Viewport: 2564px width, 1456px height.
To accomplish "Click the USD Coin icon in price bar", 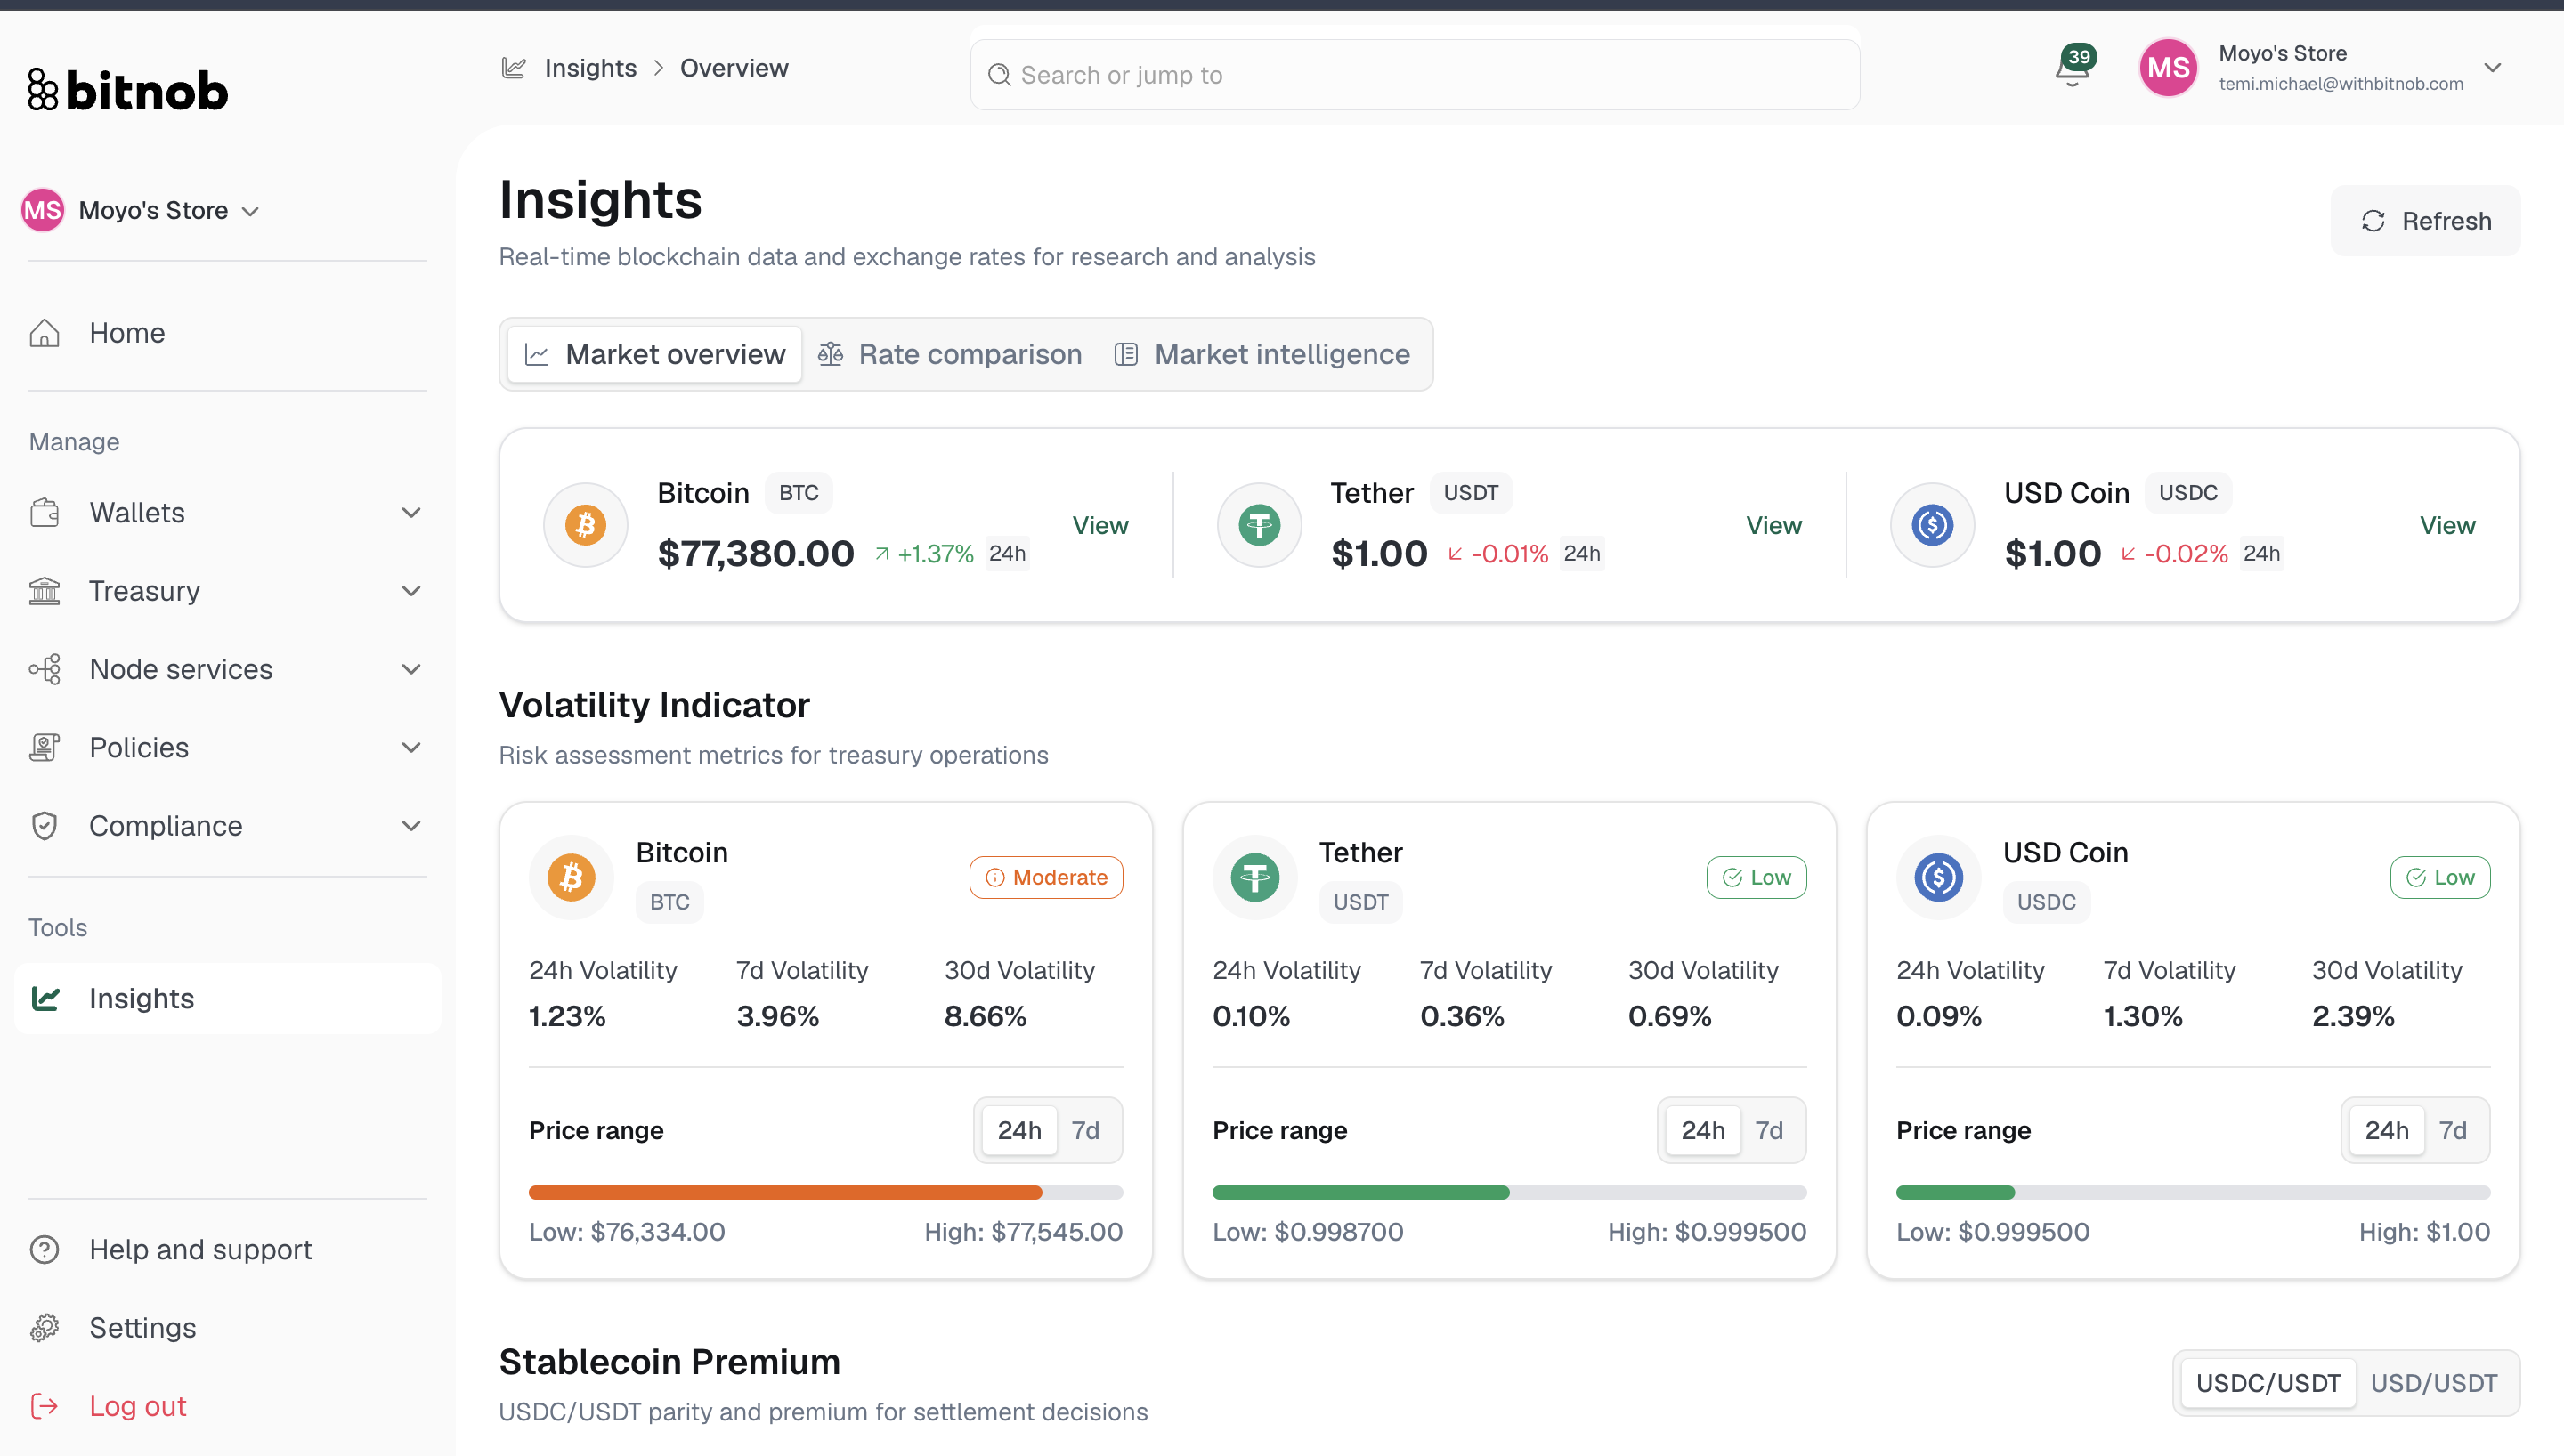I will [1932, 524].
